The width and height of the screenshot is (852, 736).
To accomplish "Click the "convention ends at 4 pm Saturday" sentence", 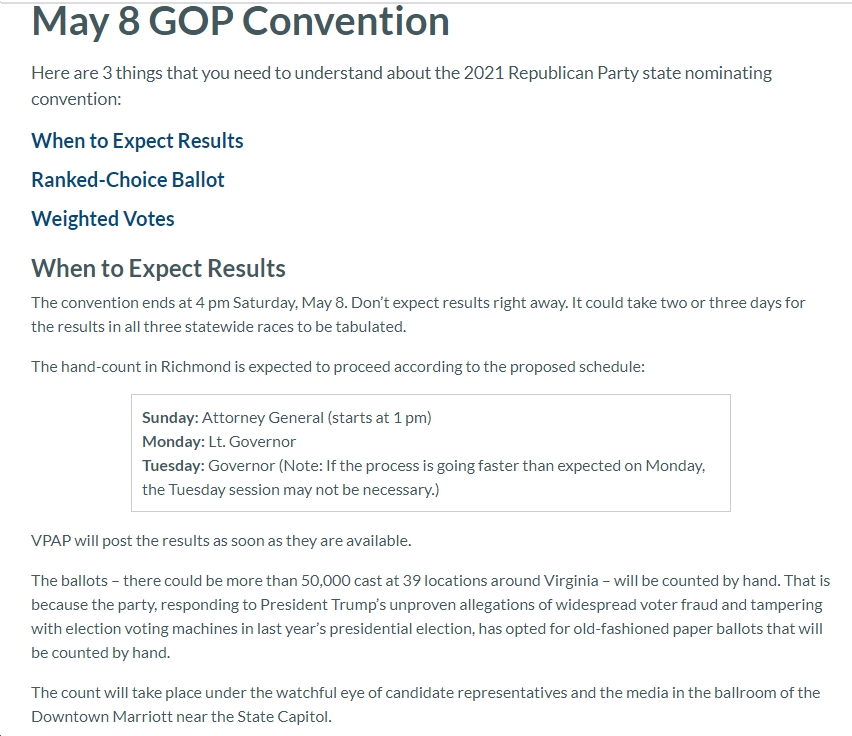I will pyautogui.click(x=418, y=314).
